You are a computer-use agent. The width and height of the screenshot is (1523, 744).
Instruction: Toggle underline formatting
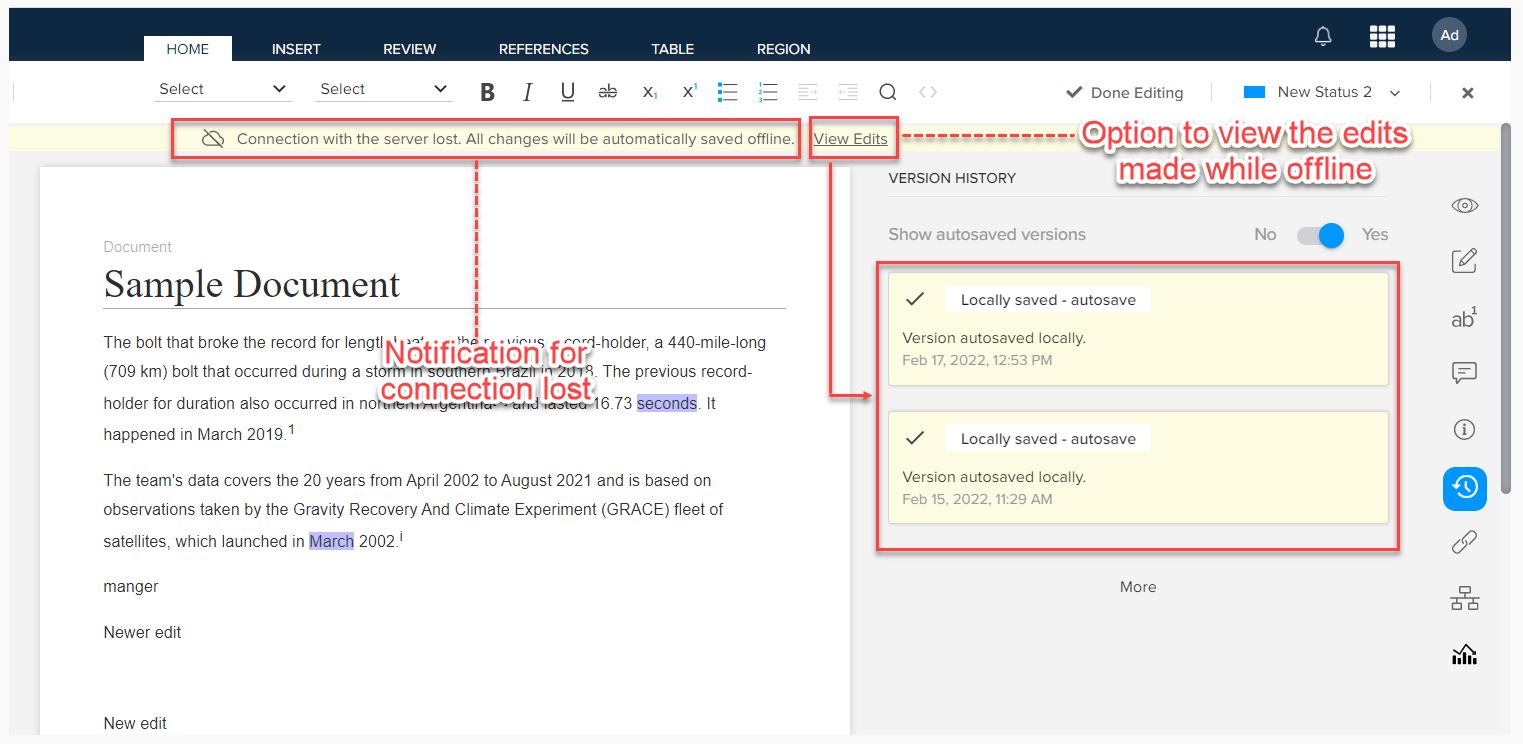click(x=567, y=92)
